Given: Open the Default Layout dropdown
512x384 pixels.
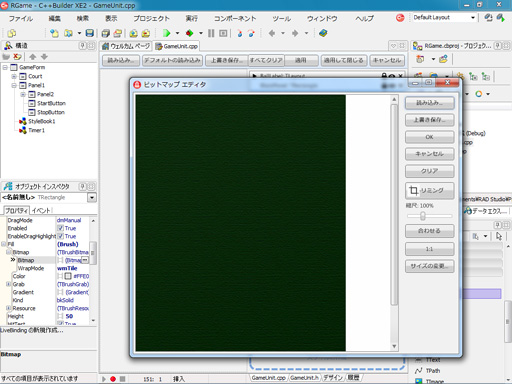Looking at the screenshot, I should (x=473, y=17).
